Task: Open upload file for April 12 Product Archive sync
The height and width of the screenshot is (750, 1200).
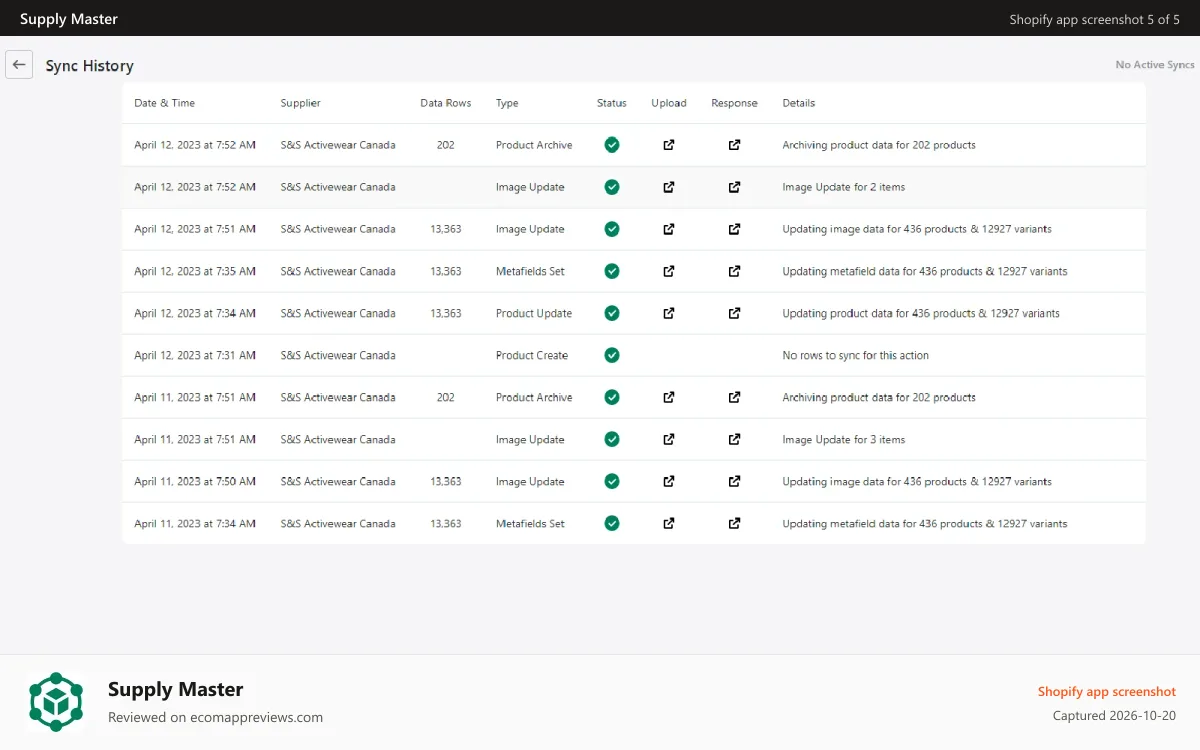Action: pos(669,145)
